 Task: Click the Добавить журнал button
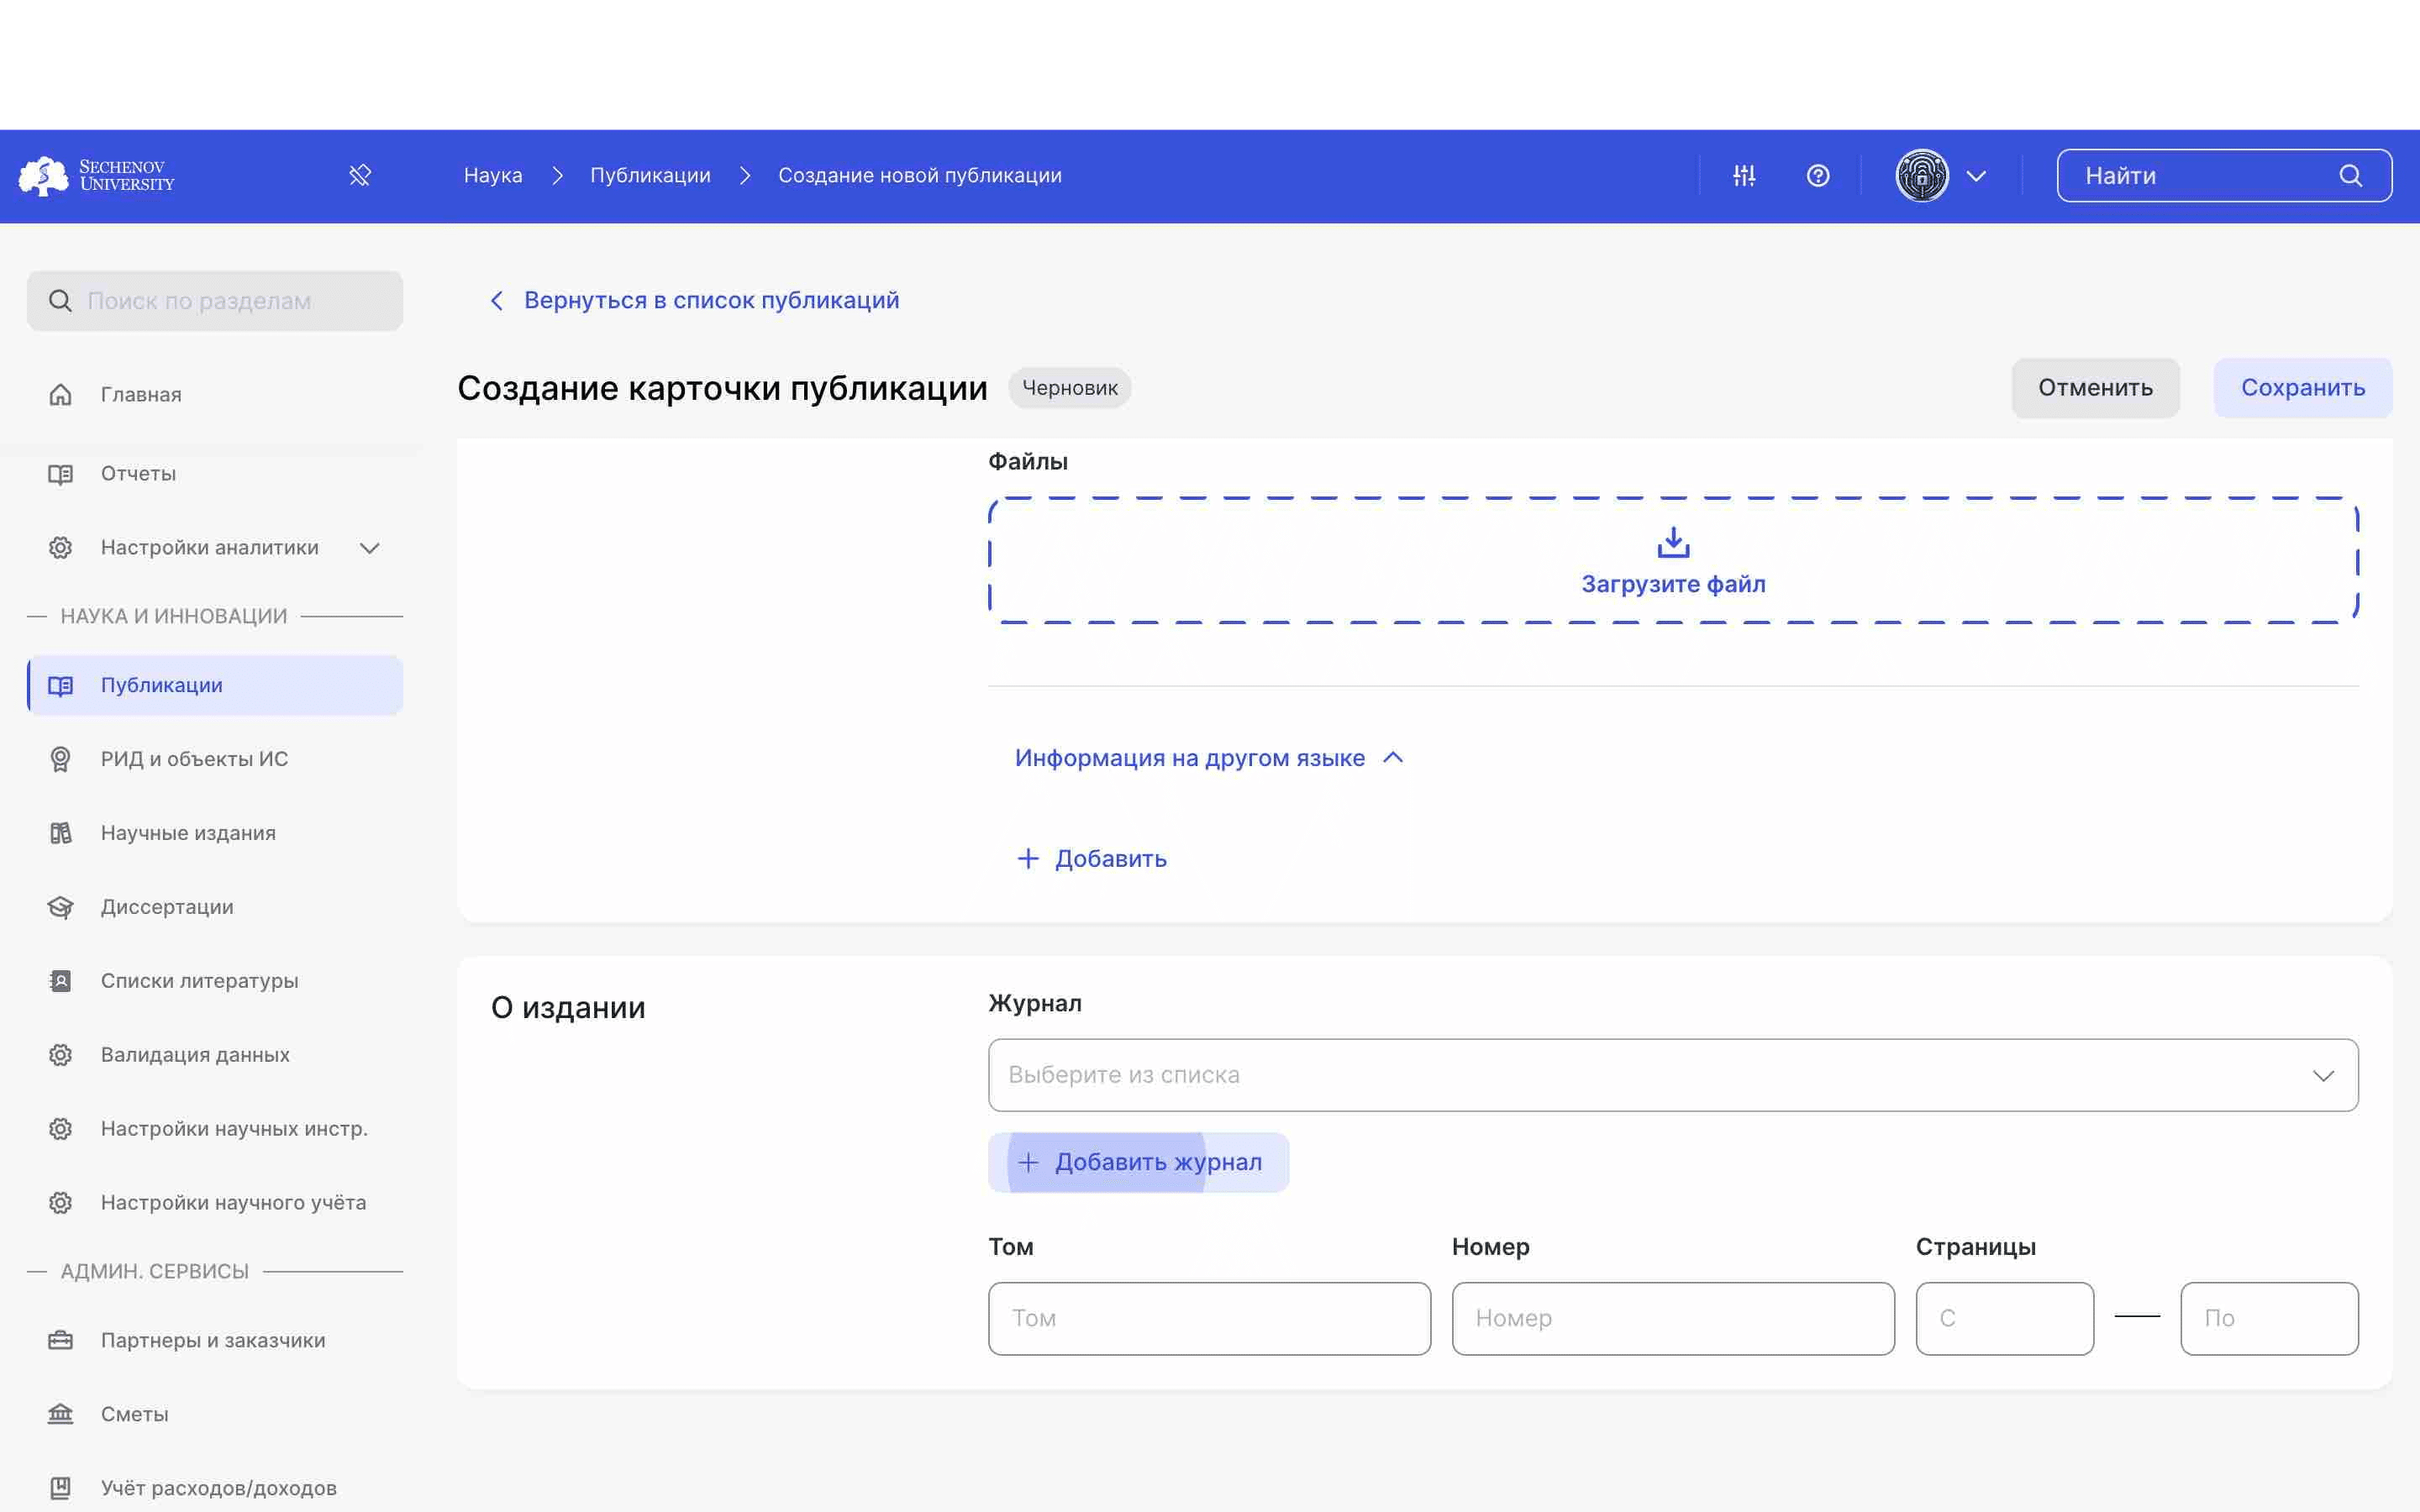tap(1138, 1162)
